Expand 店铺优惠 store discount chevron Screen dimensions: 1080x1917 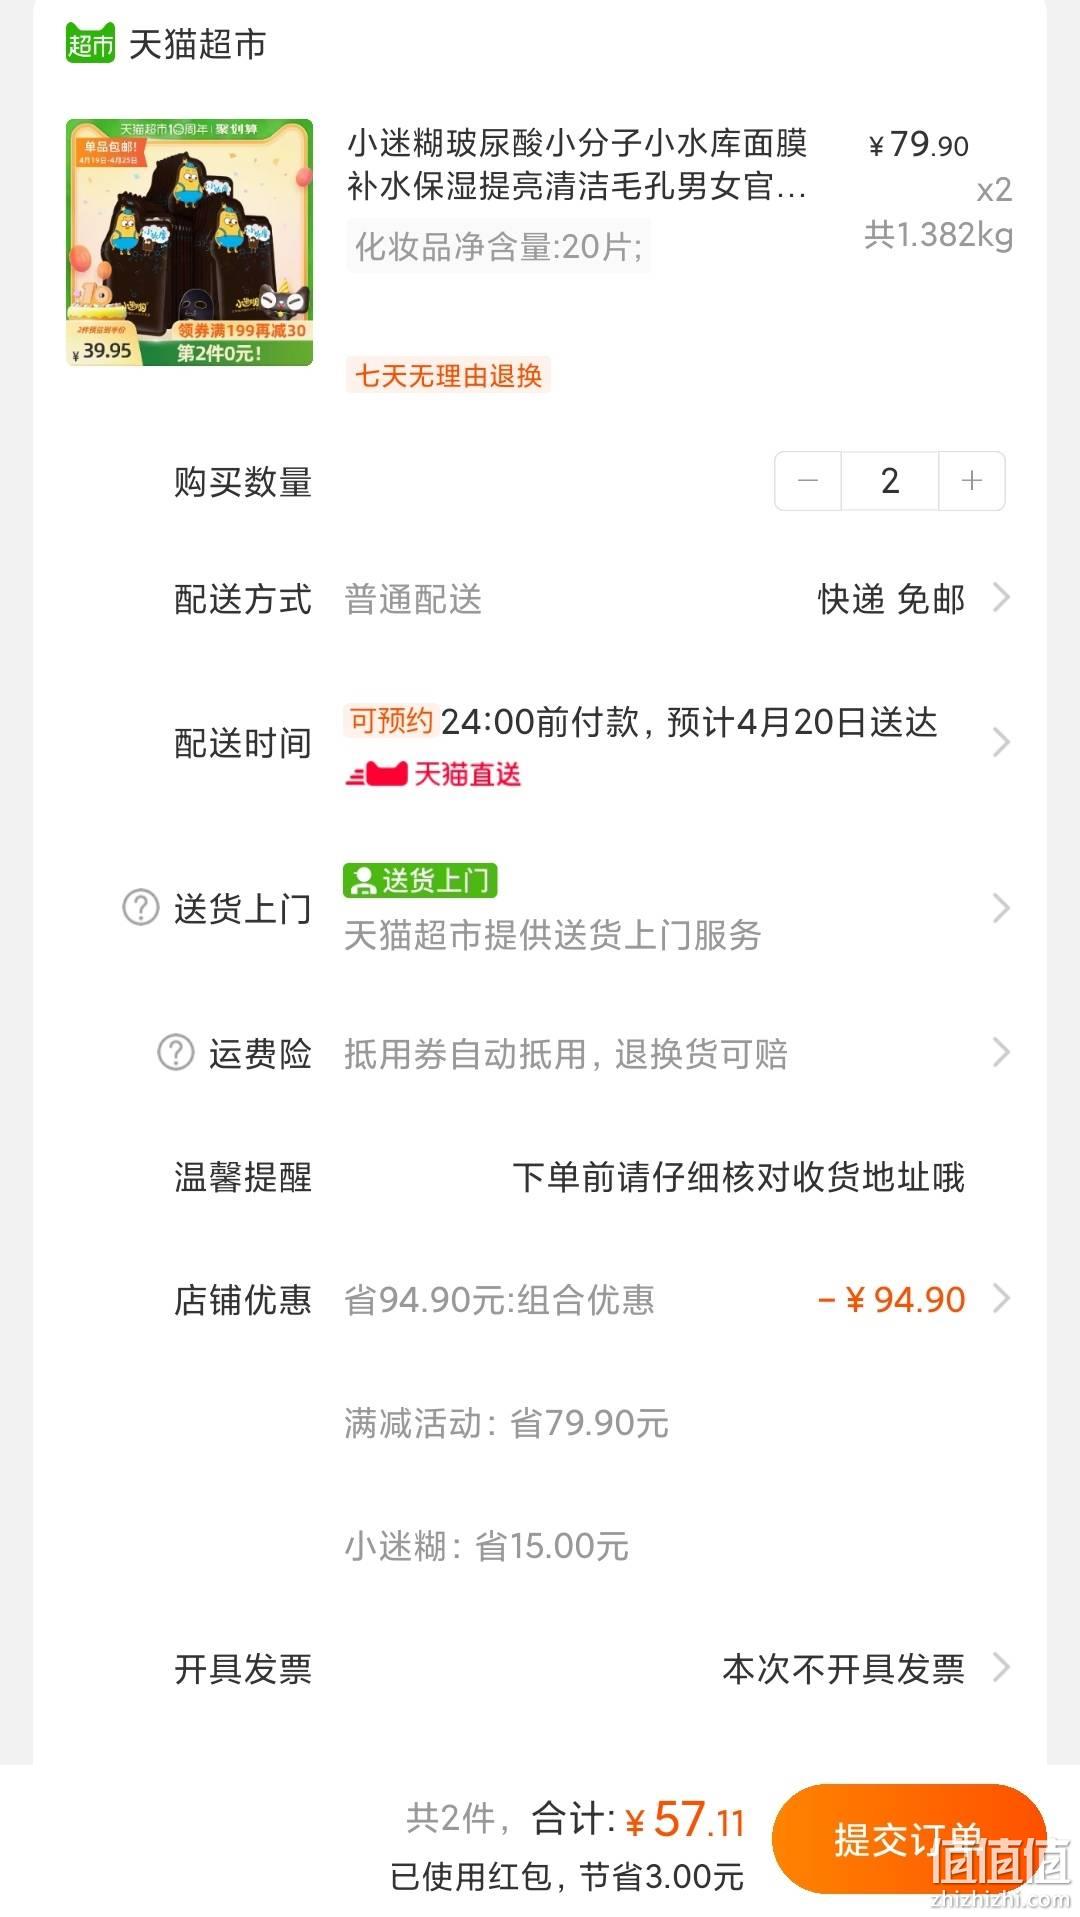[x=1000, y=1299]
